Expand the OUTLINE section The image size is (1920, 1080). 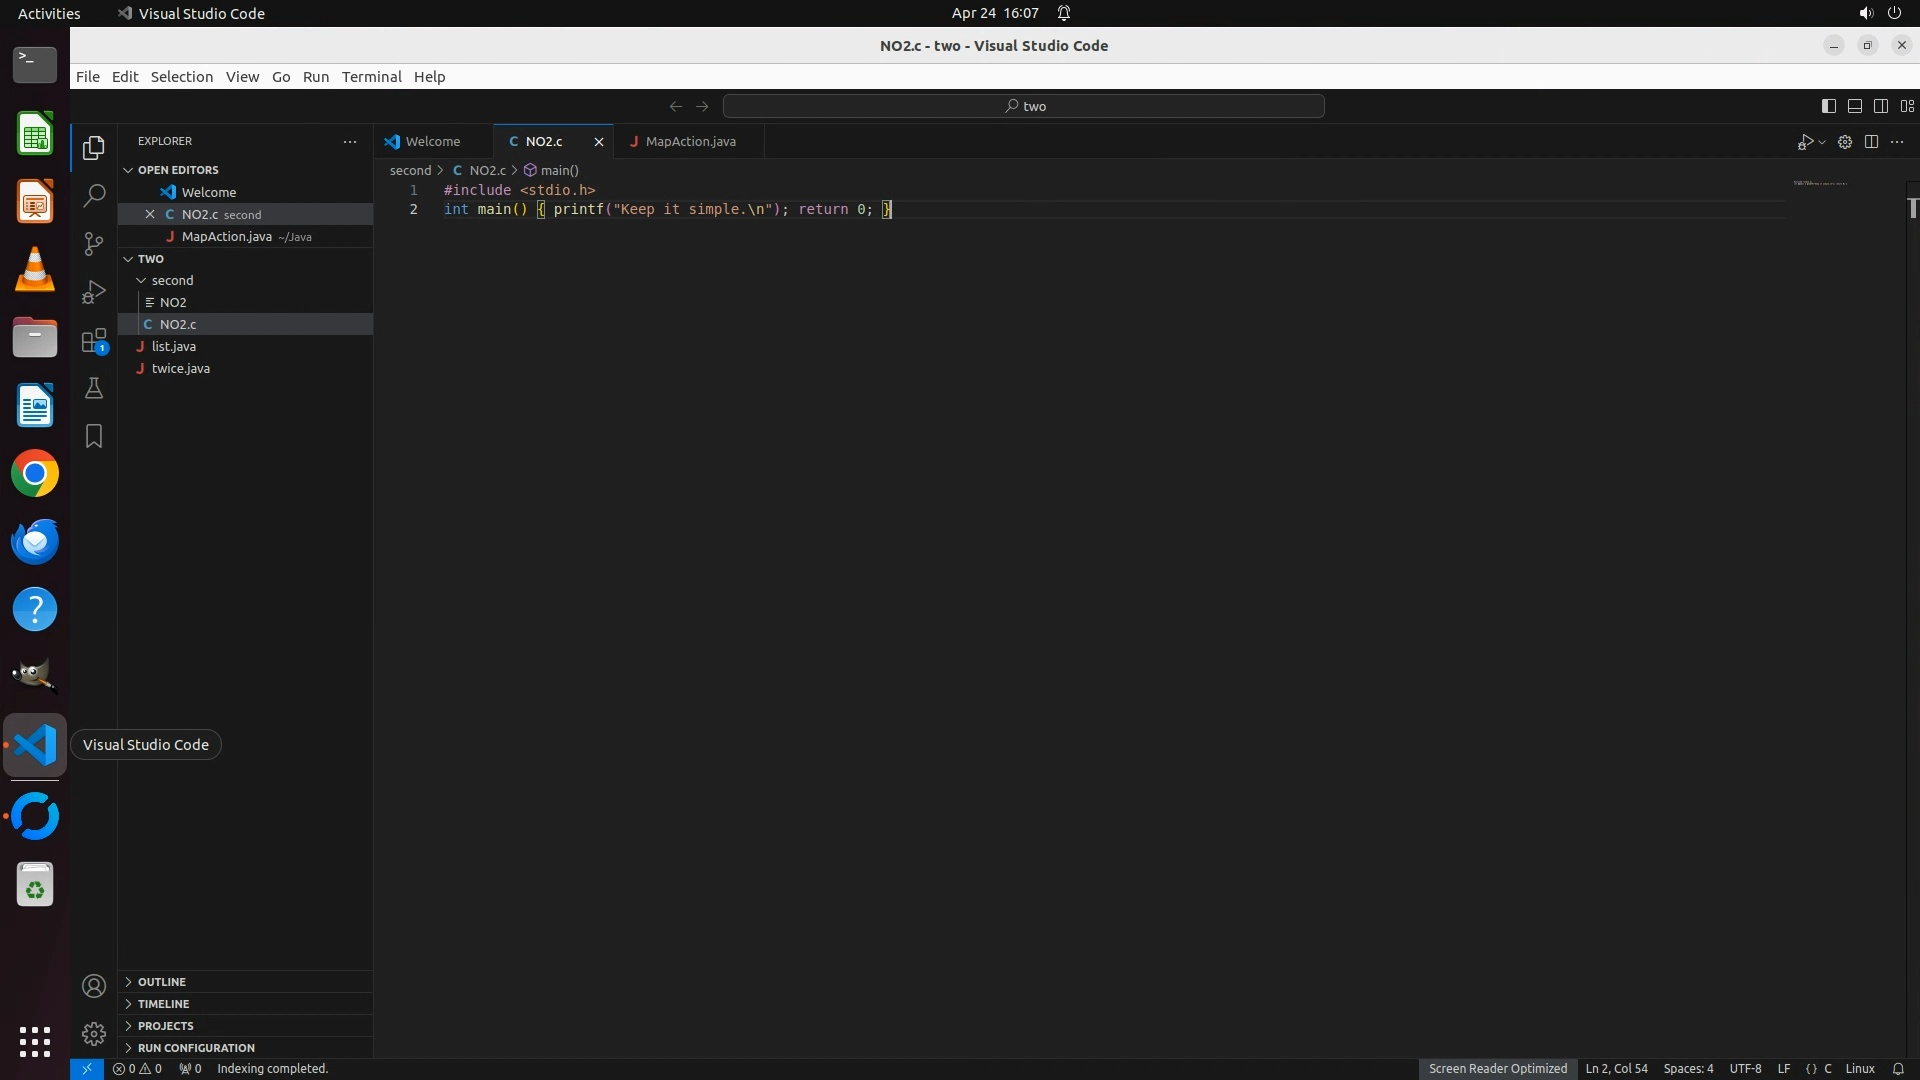click(161, 982)
